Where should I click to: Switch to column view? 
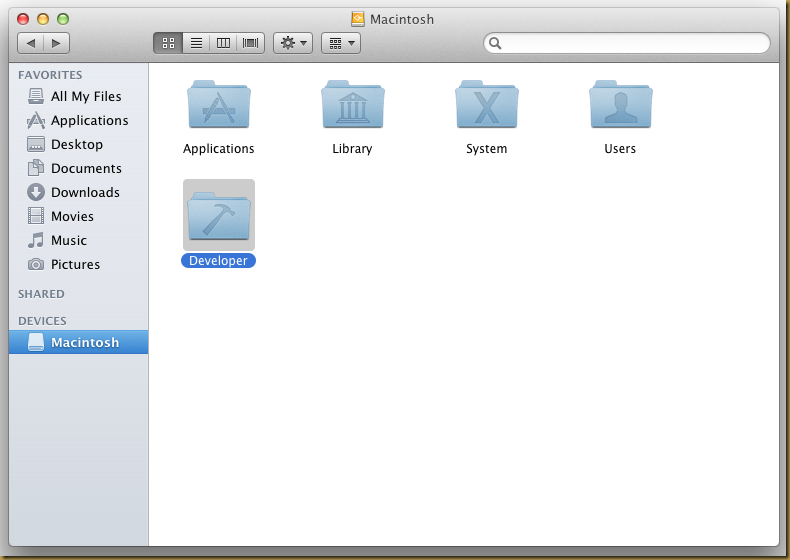click(x=223, y=43)
